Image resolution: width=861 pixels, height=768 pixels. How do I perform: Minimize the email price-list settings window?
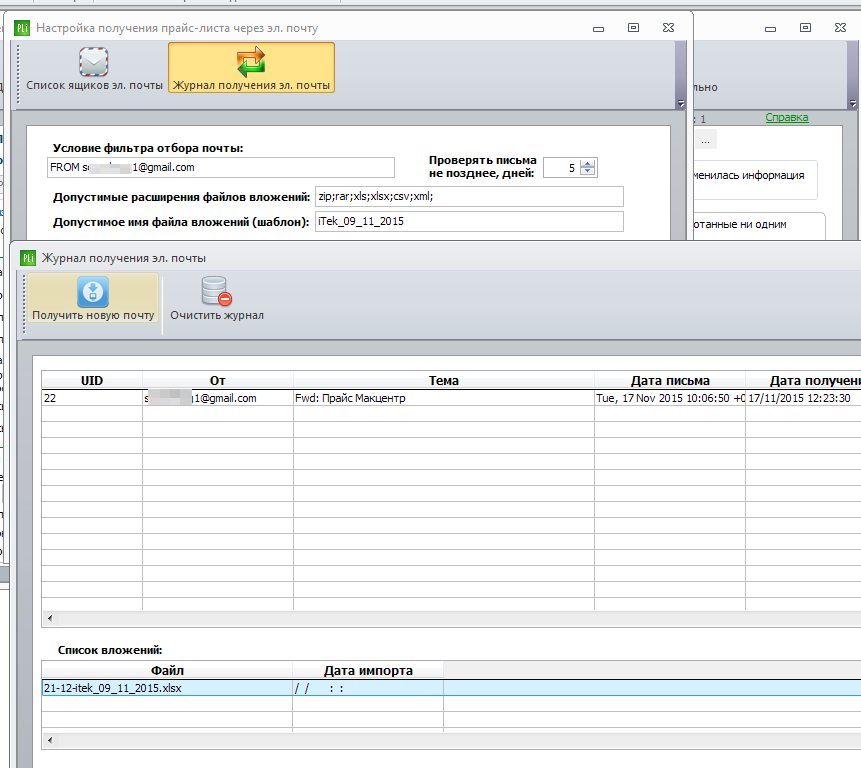pyautogui.click(x=599, y=28)
